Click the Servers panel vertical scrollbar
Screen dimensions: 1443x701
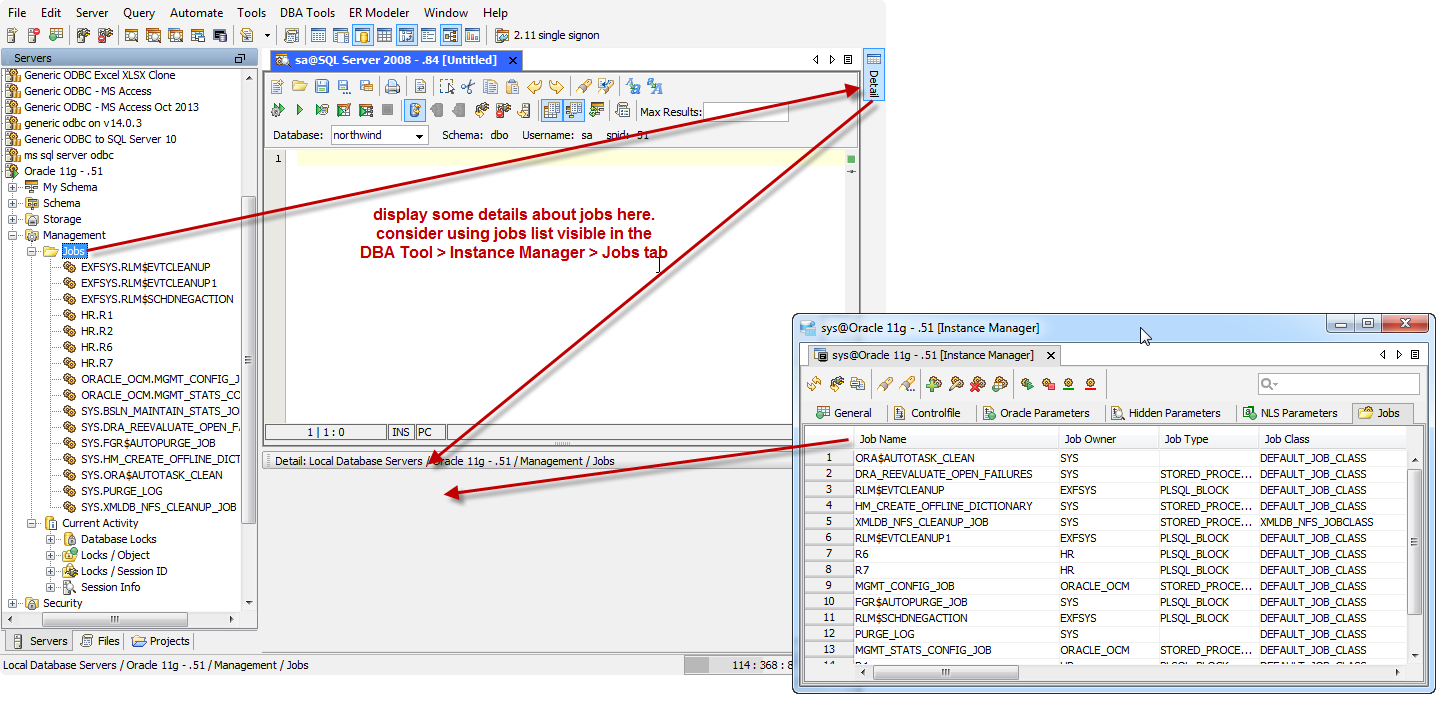tap(249, 360)
